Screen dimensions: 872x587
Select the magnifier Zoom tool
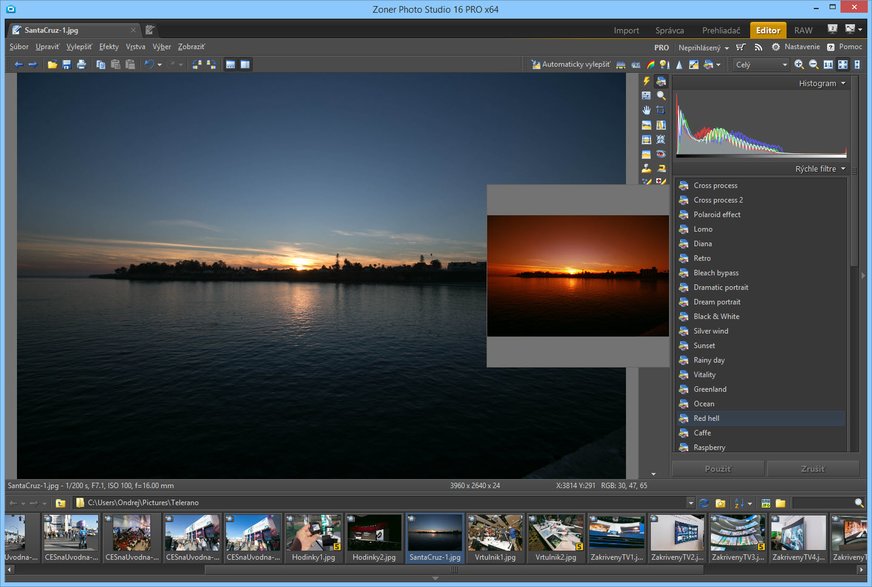[x=661, y=96]
